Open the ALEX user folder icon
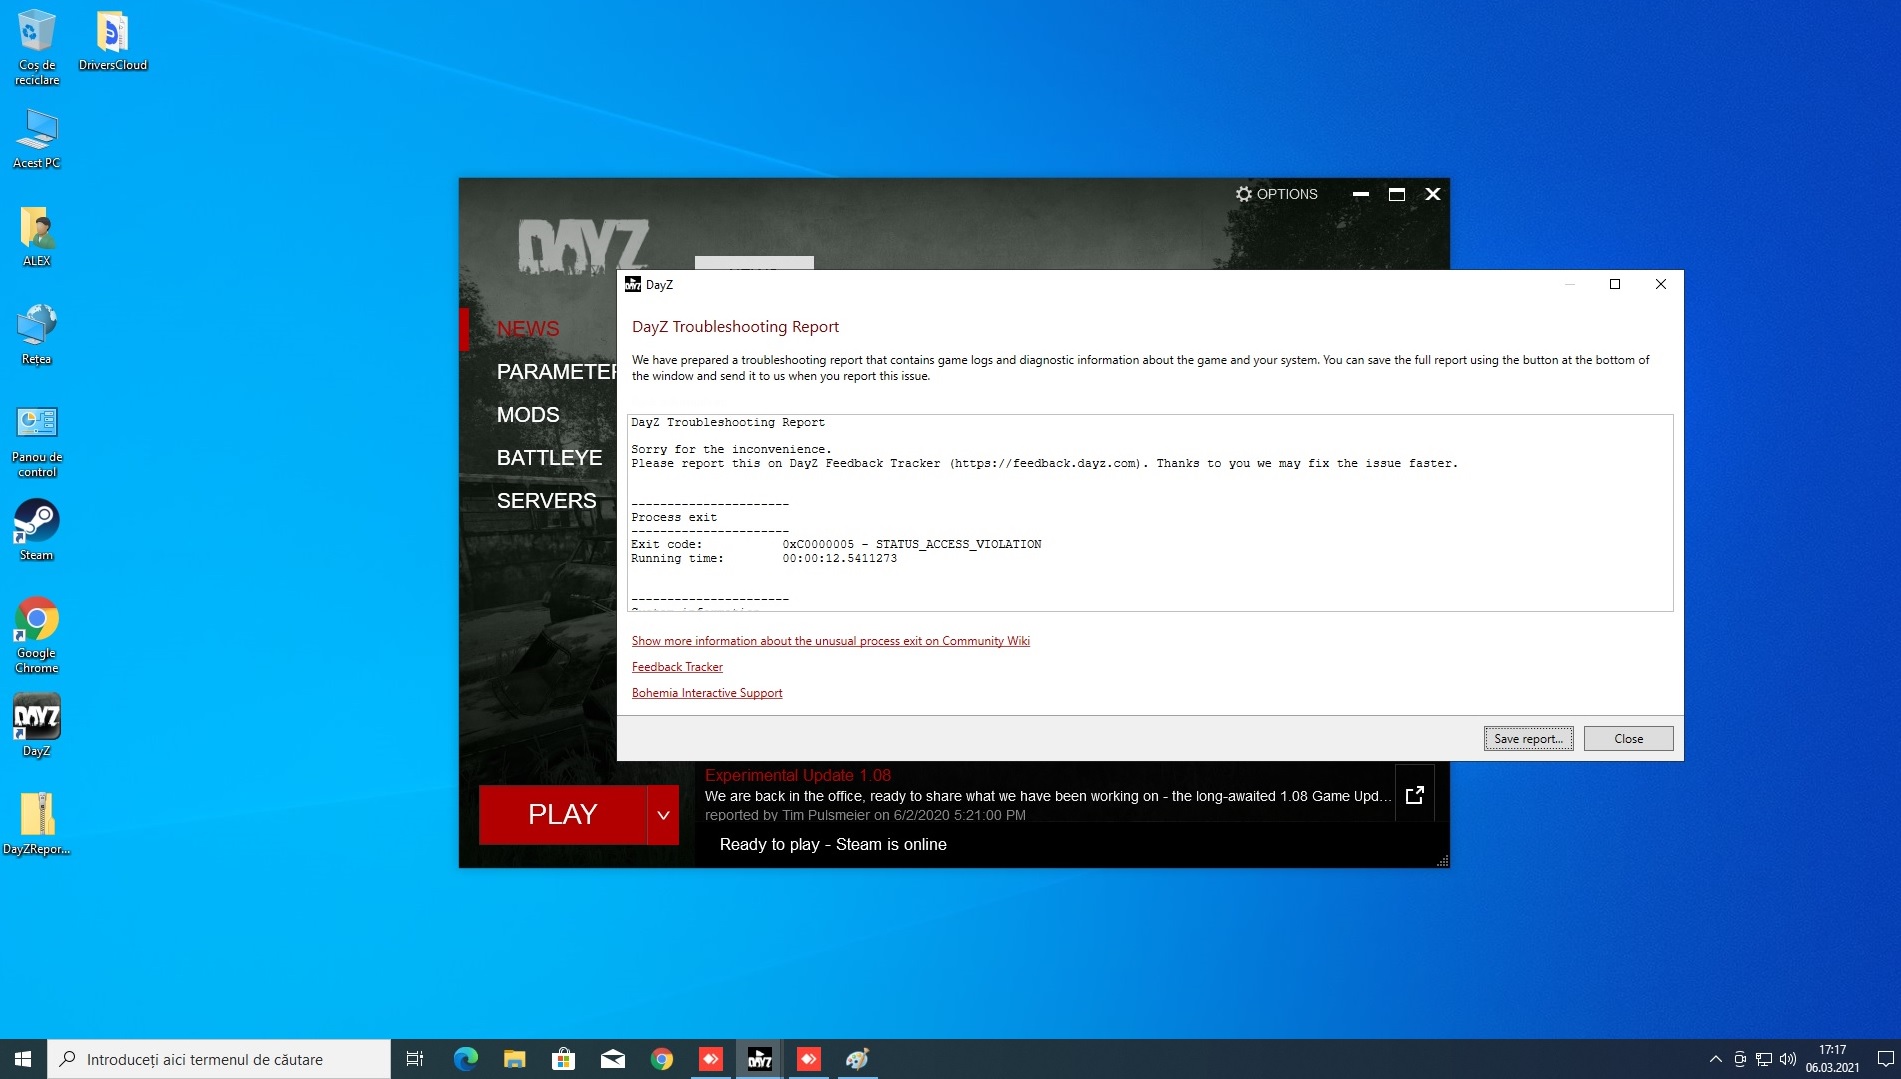The image size is (1901, 1079). (37, 237)
